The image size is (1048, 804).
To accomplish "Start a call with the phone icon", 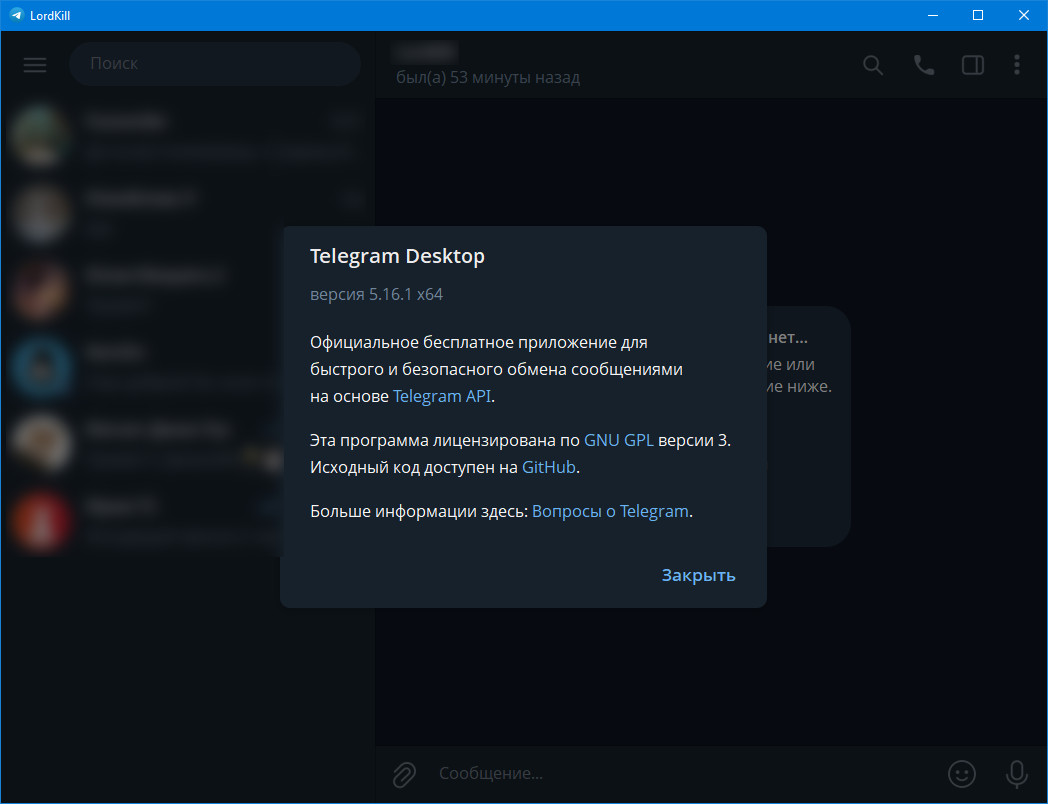I will click(924, 65).
